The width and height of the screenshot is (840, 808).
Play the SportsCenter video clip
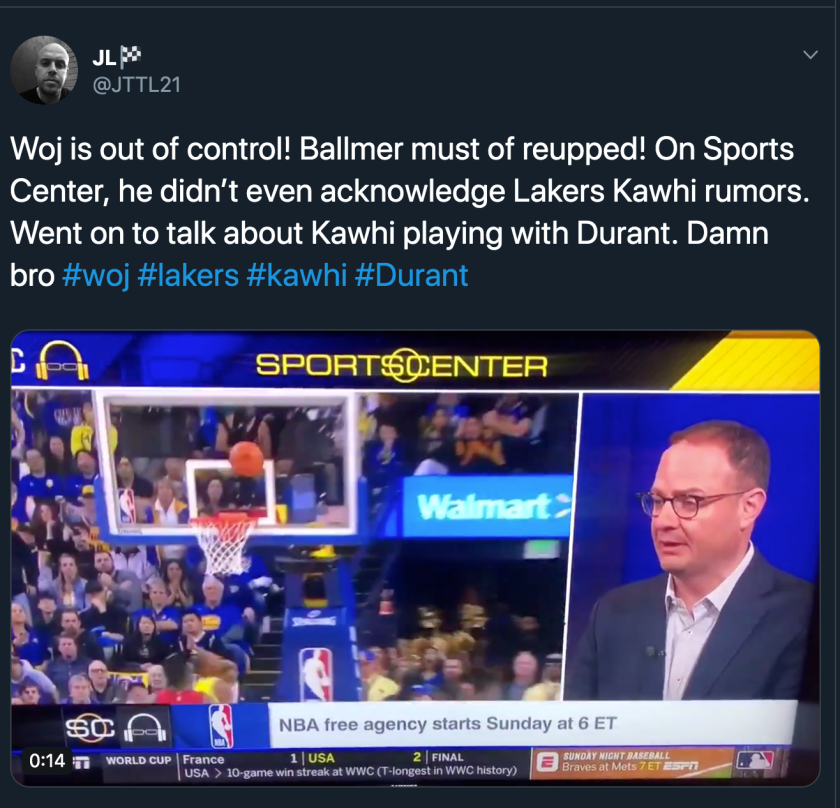click(x=415, y=558)
